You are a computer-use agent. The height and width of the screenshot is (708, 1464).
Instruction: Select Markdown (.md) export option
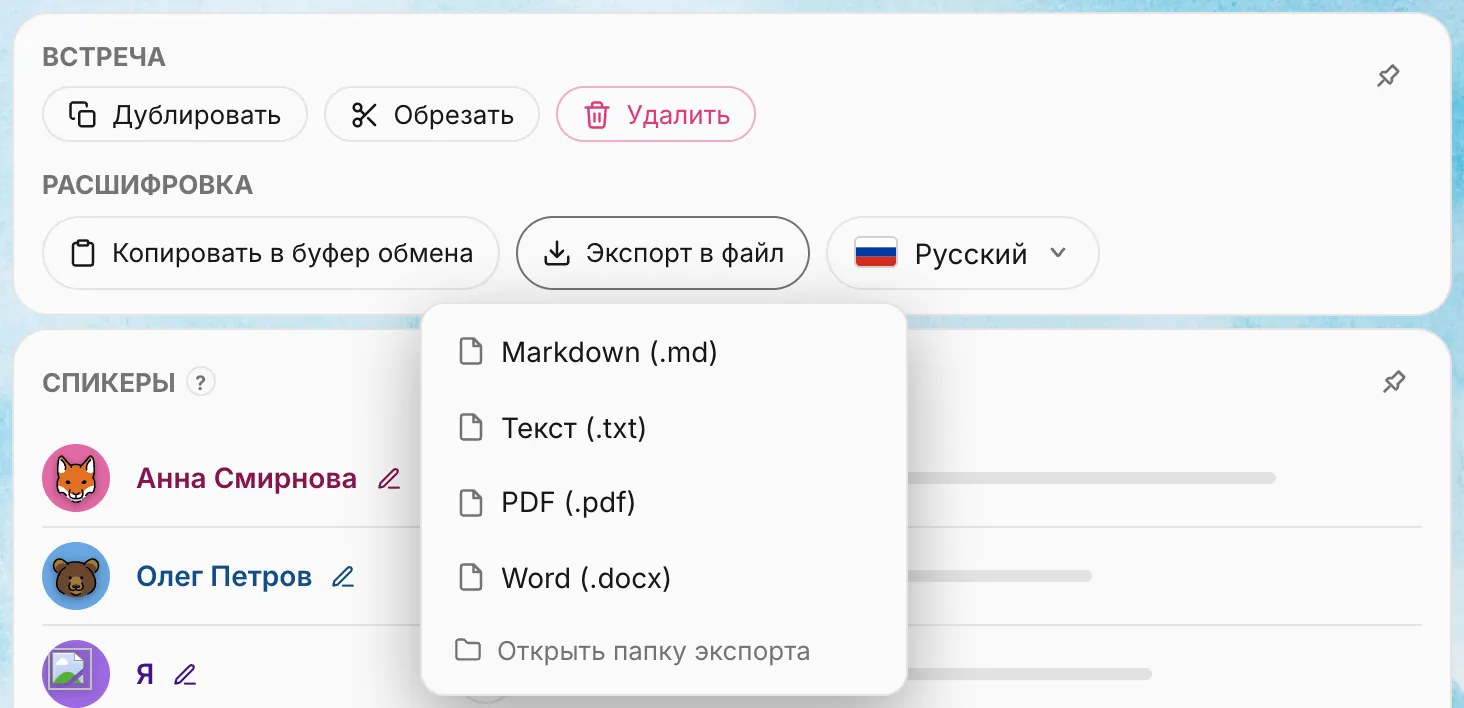pos(664,352)
